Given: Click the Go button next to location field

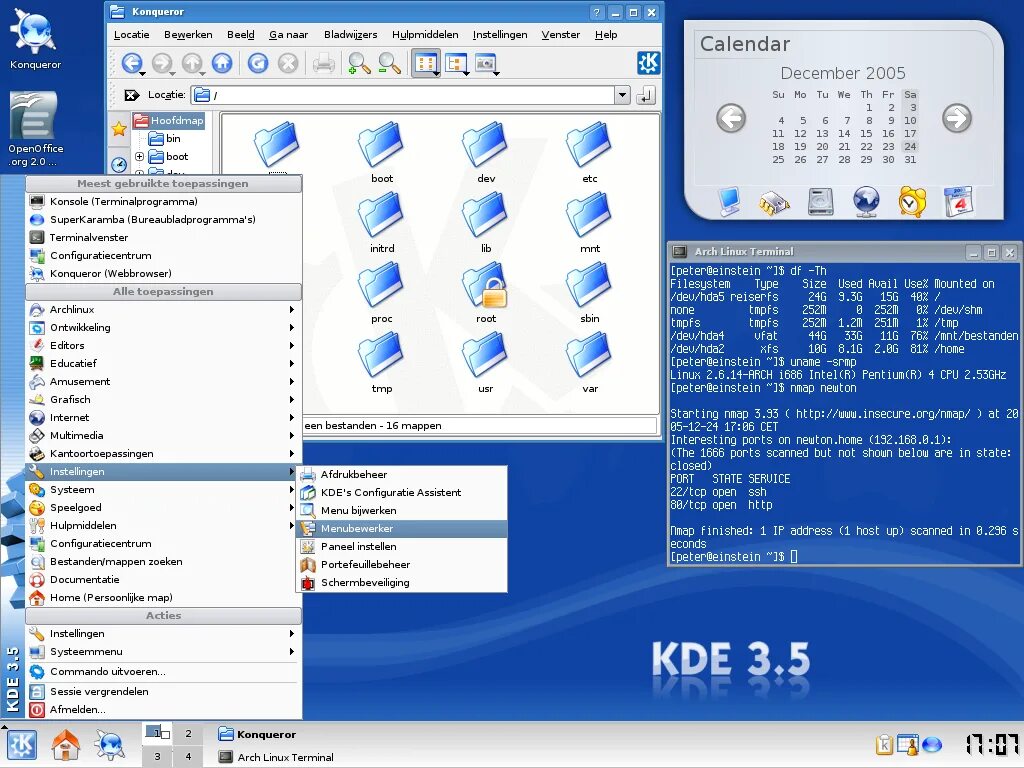Looking at the screenshot, I should tap(645, 95).
